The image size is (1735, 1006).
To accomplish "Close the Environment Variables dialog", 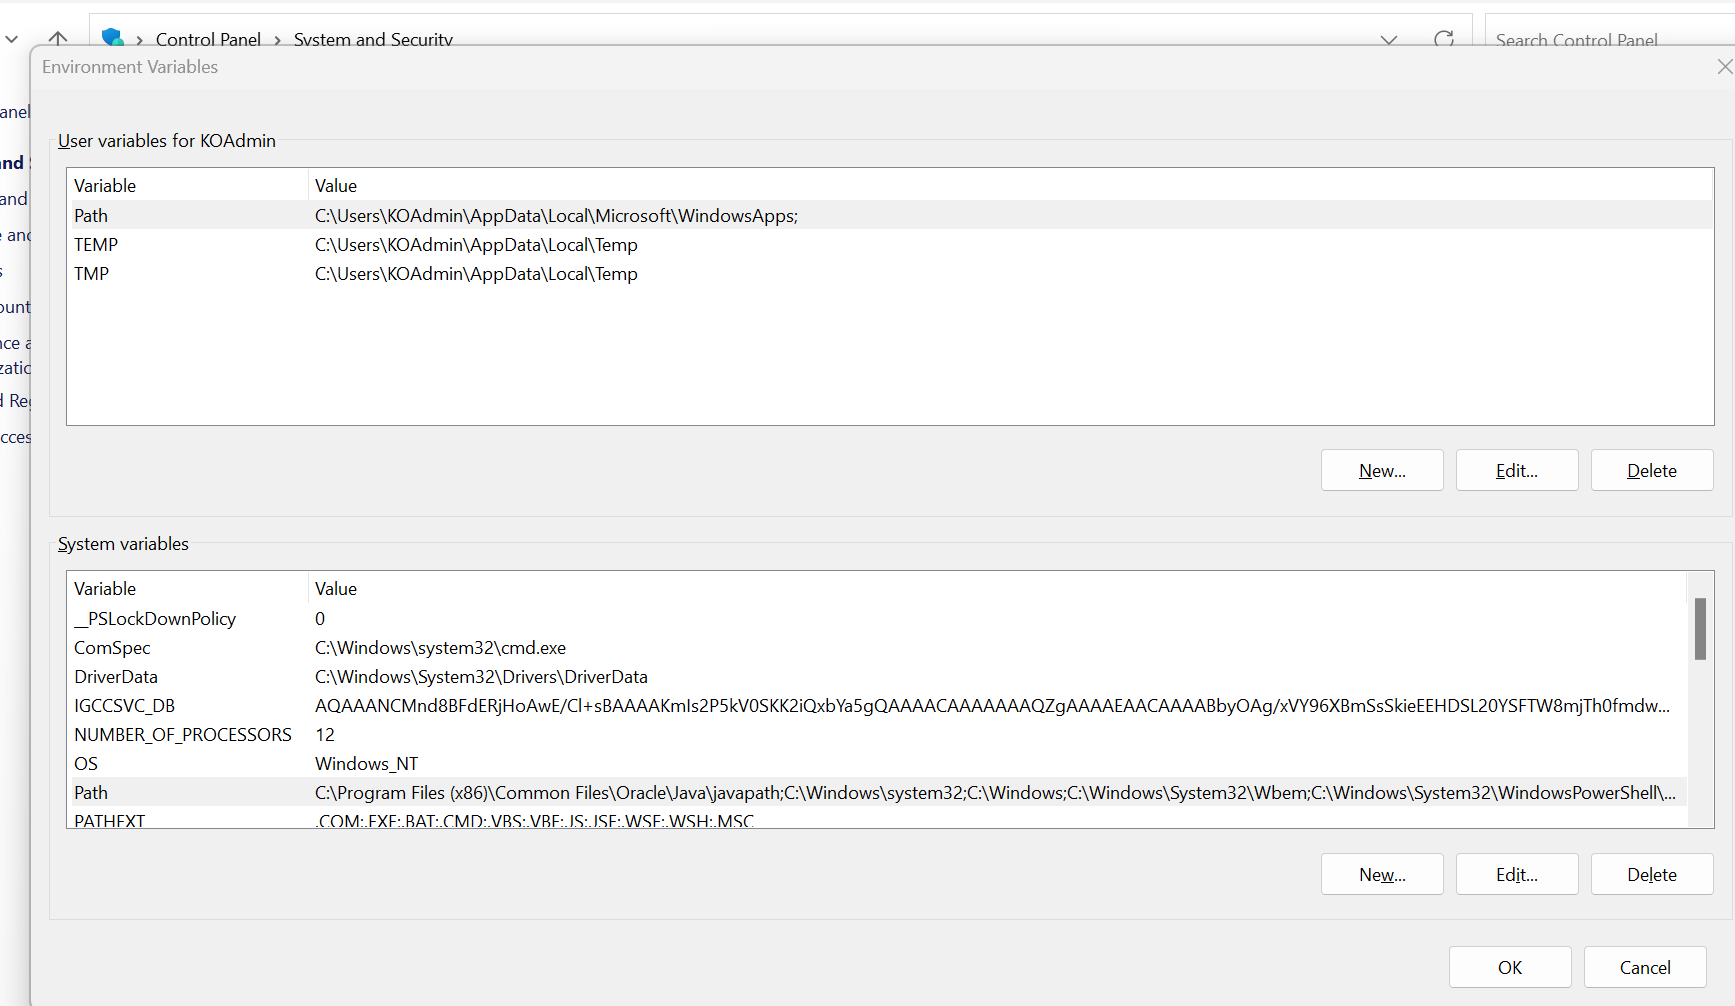I will [x=1724, y=67].
